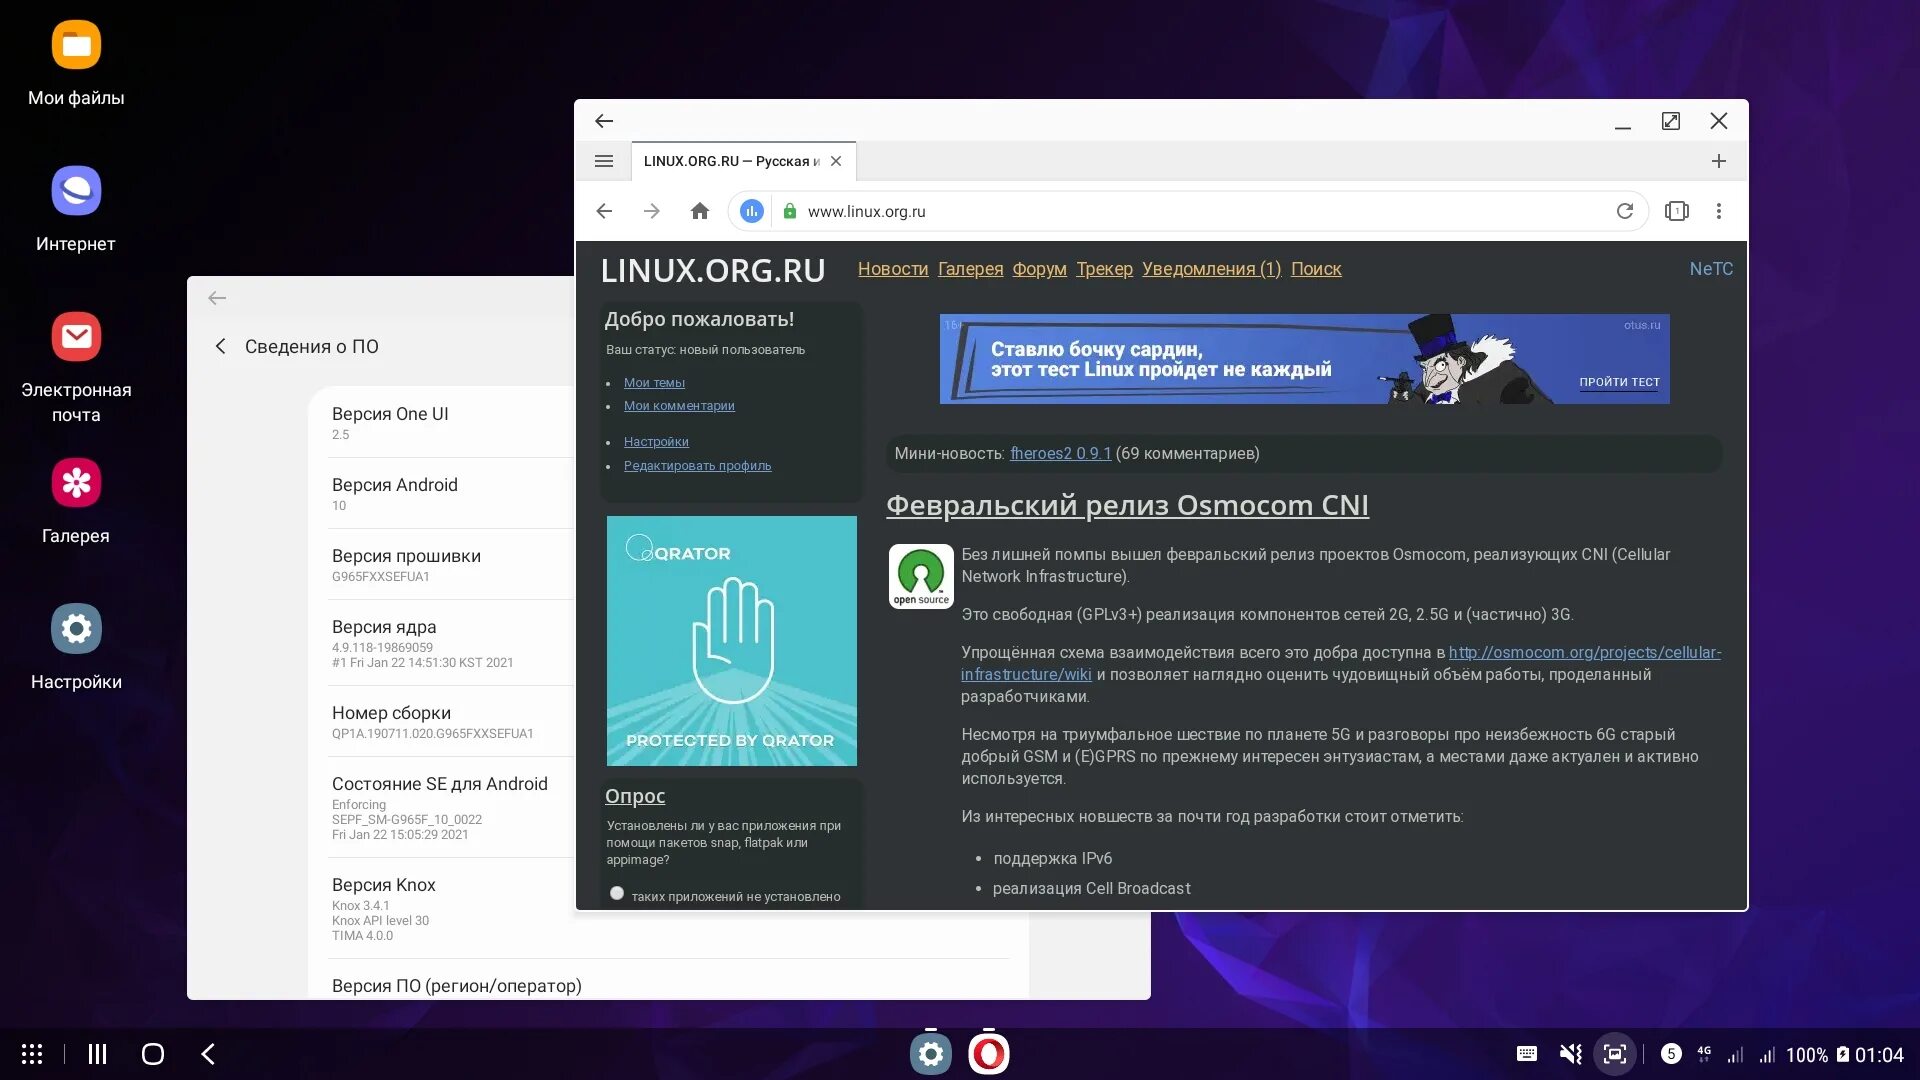Reload the current page
This screenshot has width=1920, height=1080.
click(x=1625, y=211)
